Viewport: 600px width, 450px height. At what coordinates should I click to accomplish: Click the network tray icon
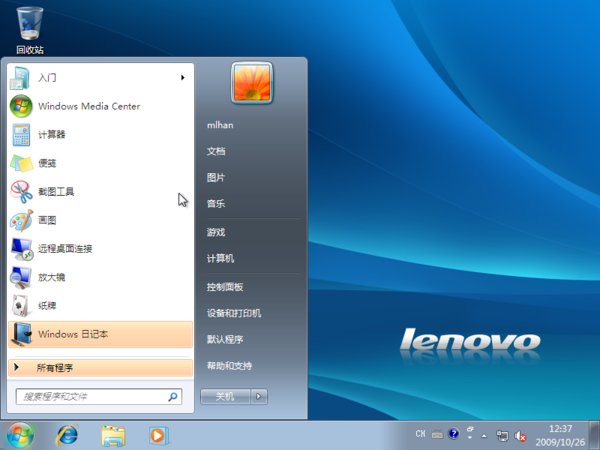point(502,435)
